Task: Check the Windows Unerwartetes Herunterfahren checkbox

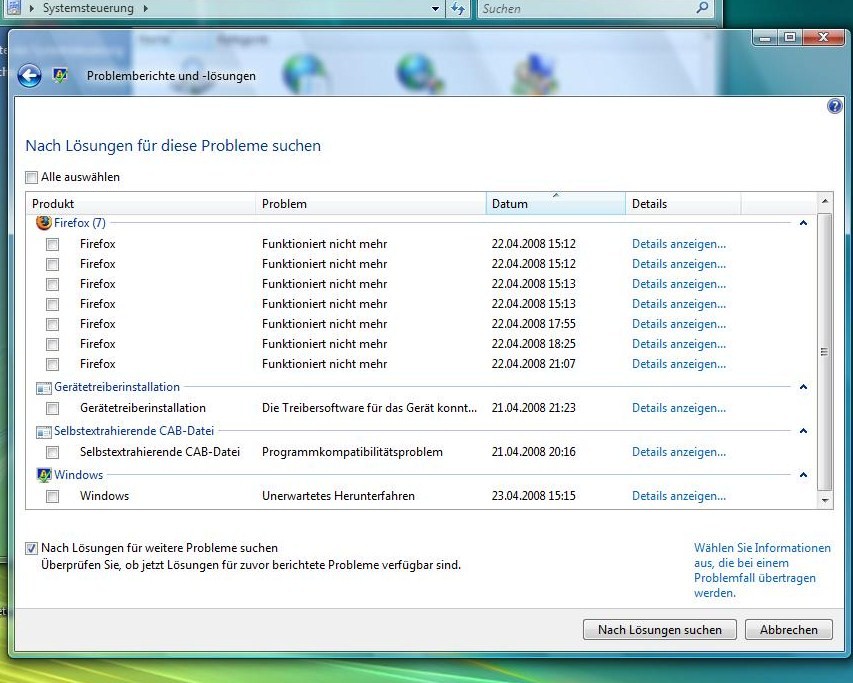Action: (52, 496)
